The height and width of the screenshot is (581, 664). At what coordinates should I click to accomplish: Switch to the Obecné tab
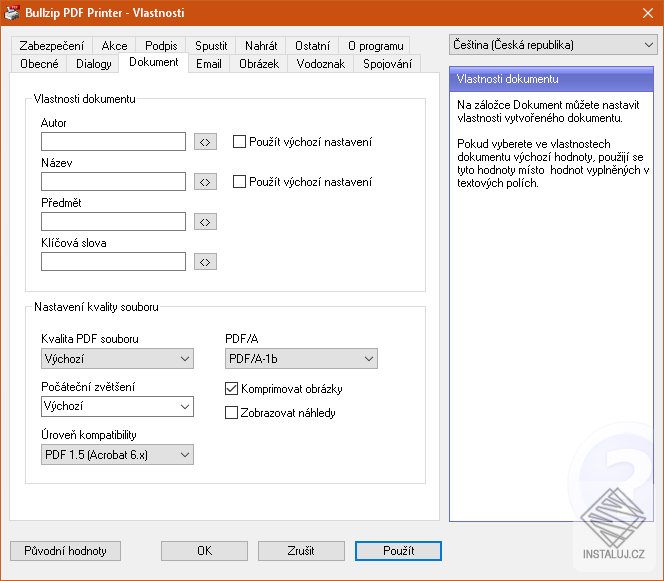pyautogui.click(x=39, y=64)
